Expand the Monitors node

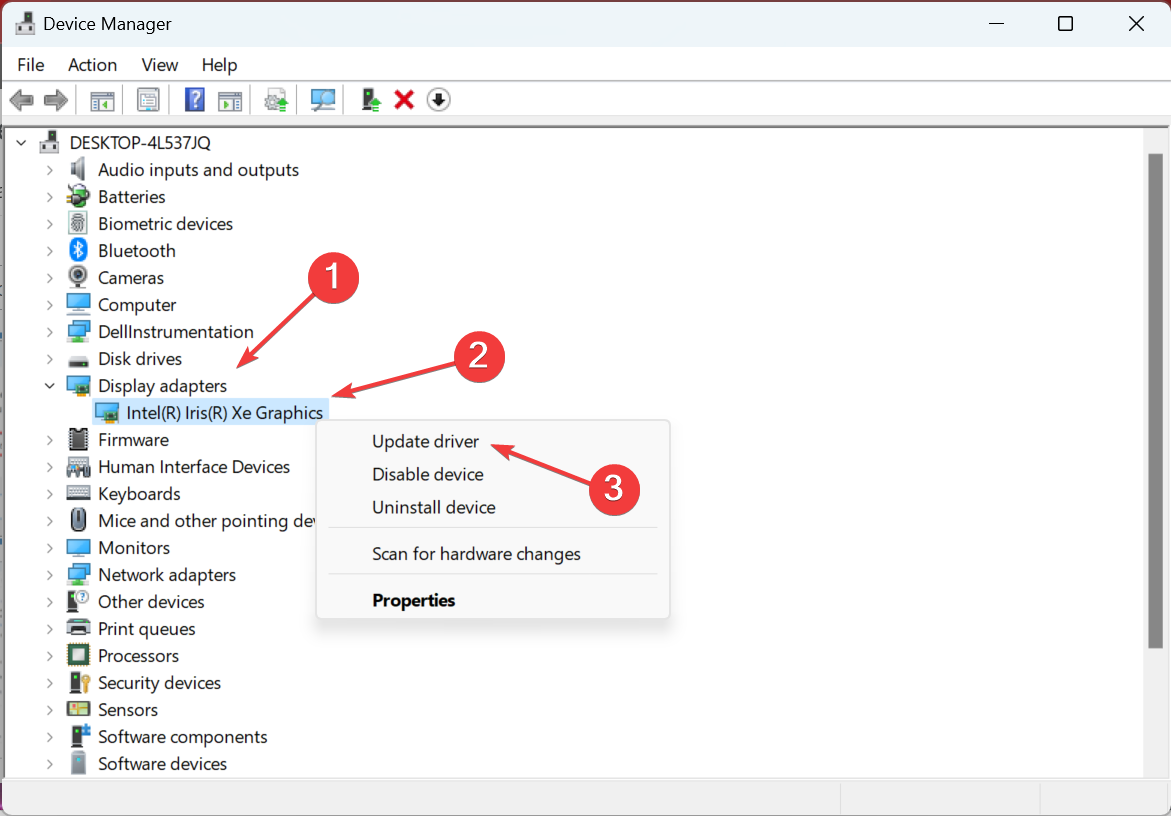pos(49,548)
